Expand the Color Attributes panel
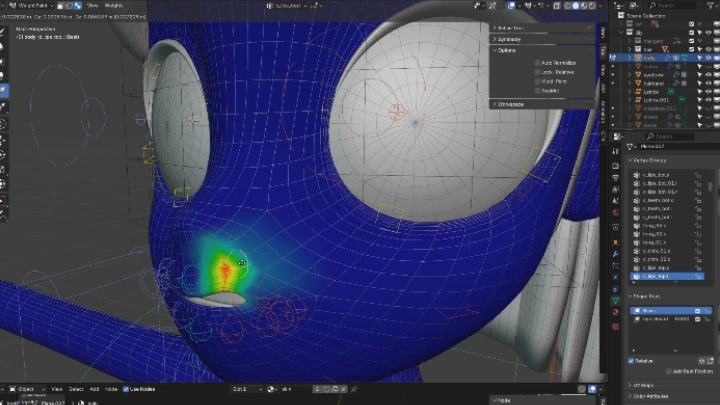The image size is (720, 405). point(648,396)
